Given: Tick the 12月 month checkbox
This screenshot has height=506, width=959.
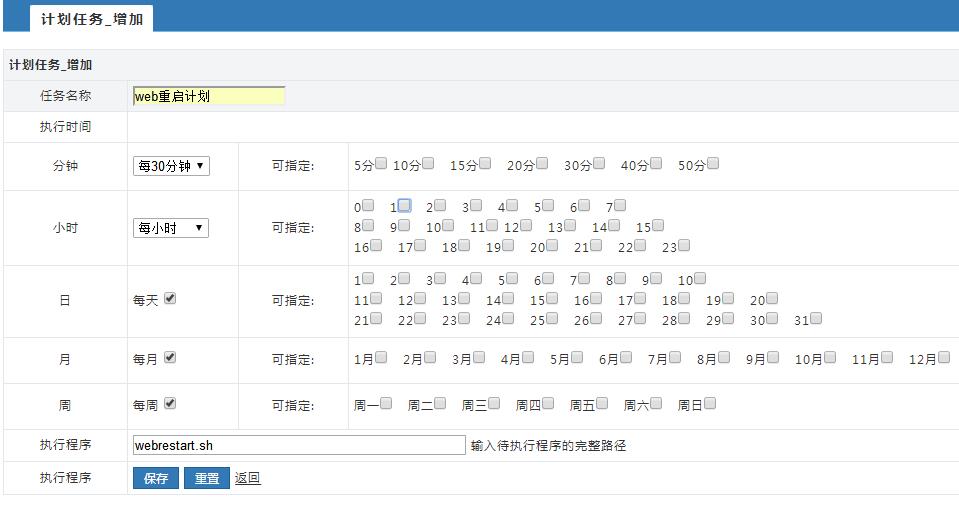Looking at the screenshot, I should click(944, 357).
